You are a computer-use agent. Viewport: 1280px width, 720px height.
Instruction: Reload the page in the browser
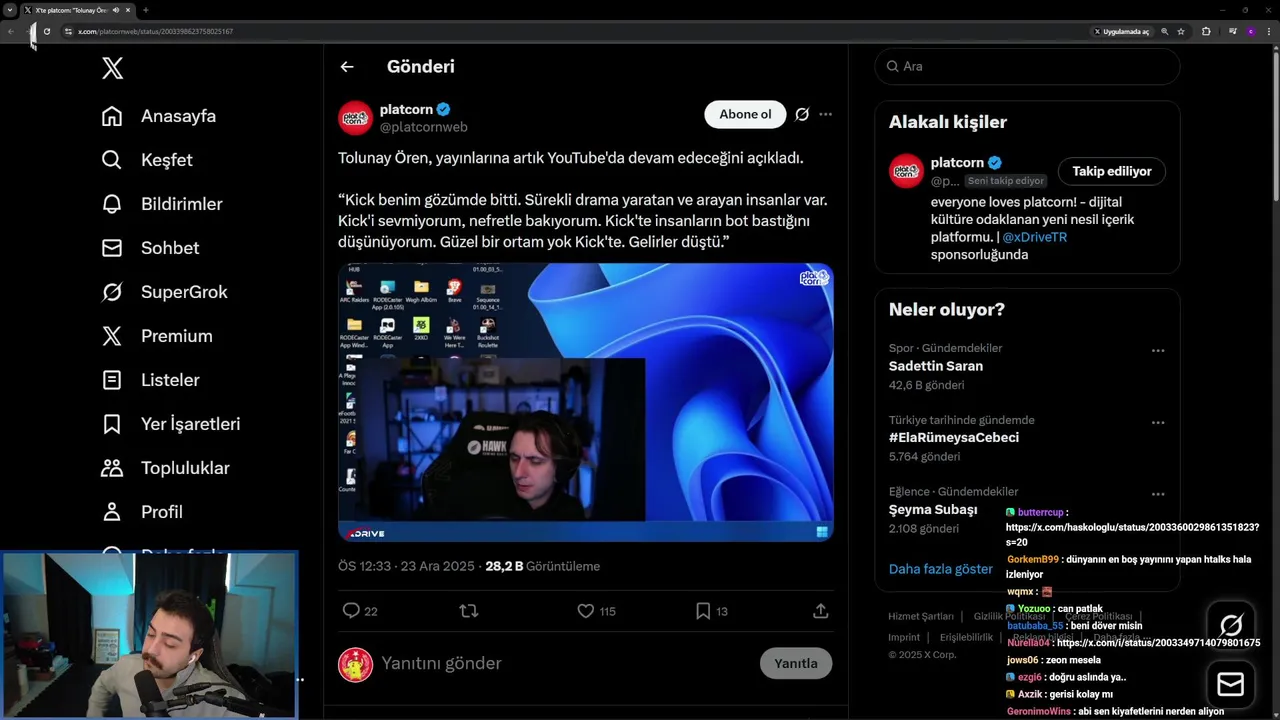46,31
